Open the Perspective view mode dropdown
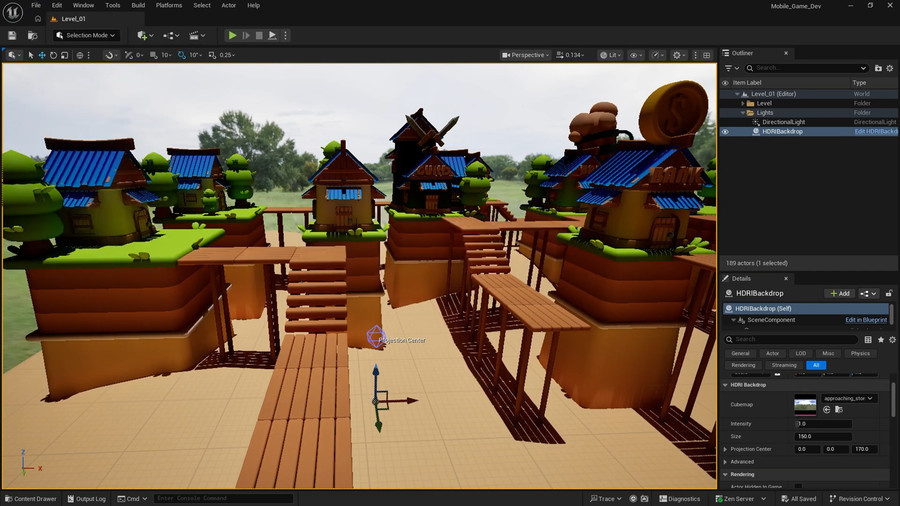Viewport: 900px width, 506px height. pos(525,55)
